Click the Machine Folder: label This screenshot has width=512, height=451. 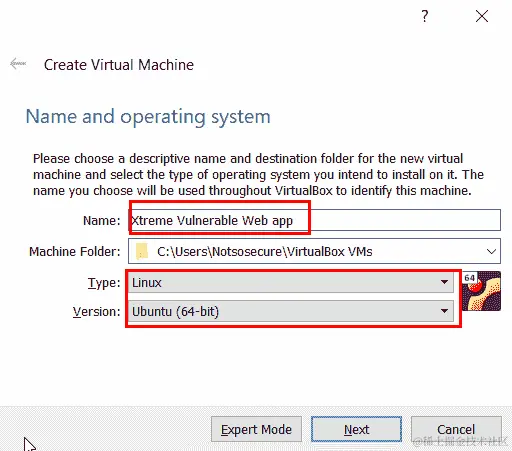tap(75, 251)
